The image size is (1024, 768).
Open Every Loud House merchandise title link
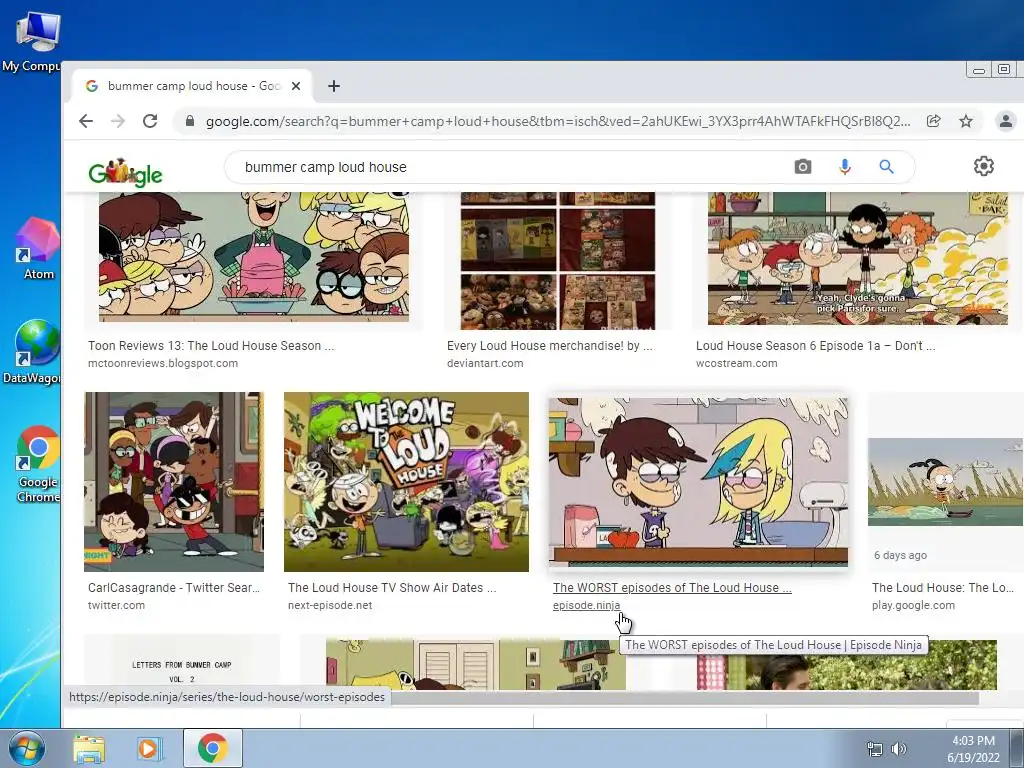[x=550, y=345]
